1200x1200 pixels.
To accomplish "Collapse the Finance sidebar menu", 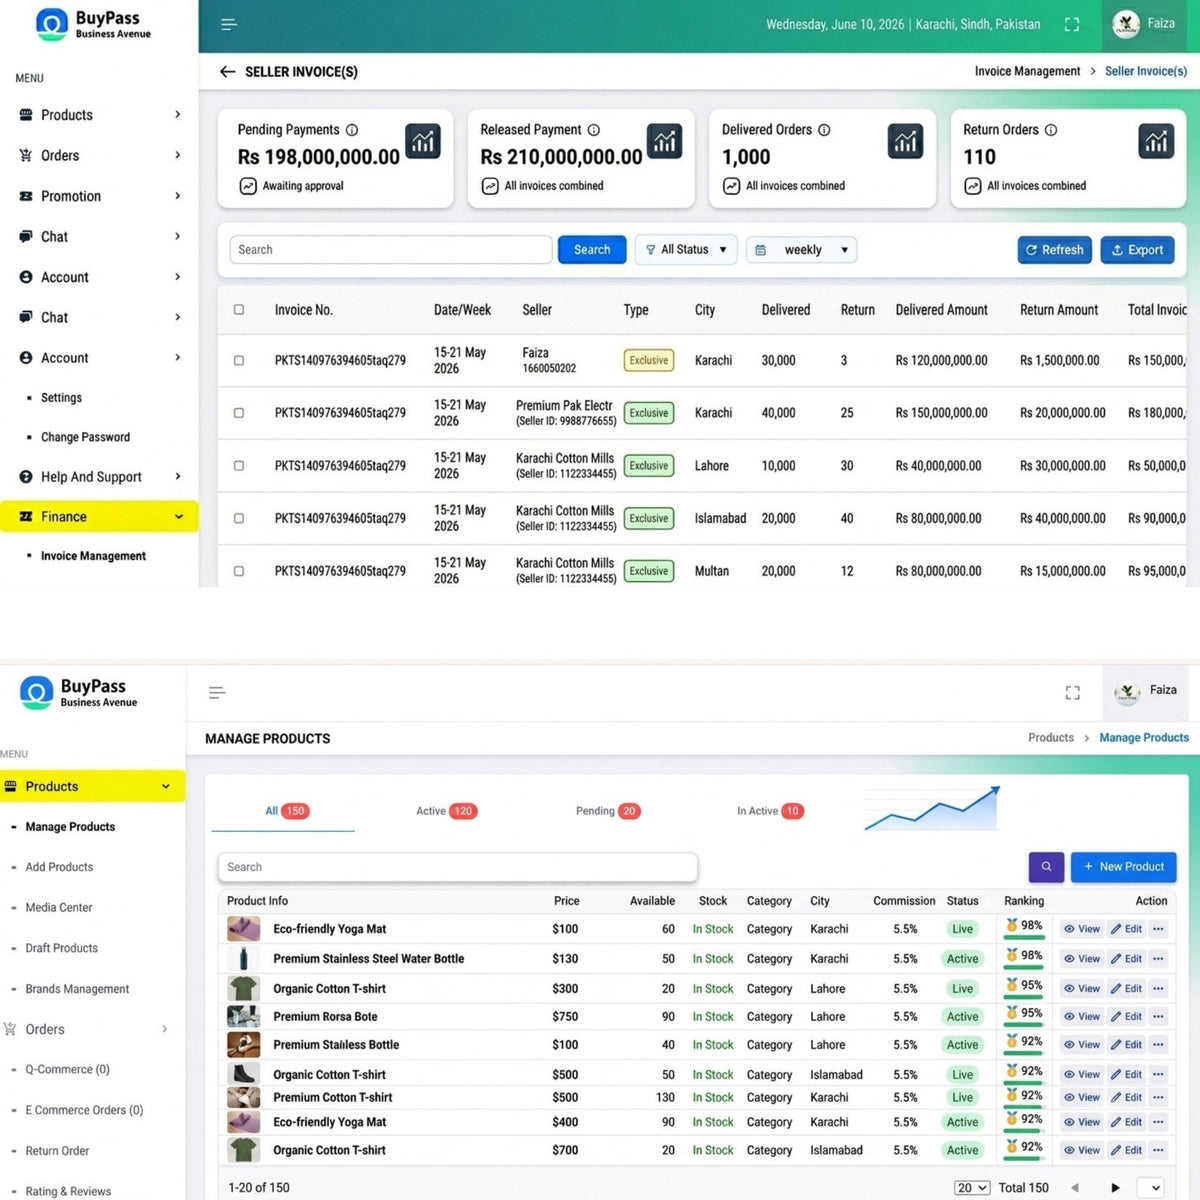I will (x=99, y=517).
